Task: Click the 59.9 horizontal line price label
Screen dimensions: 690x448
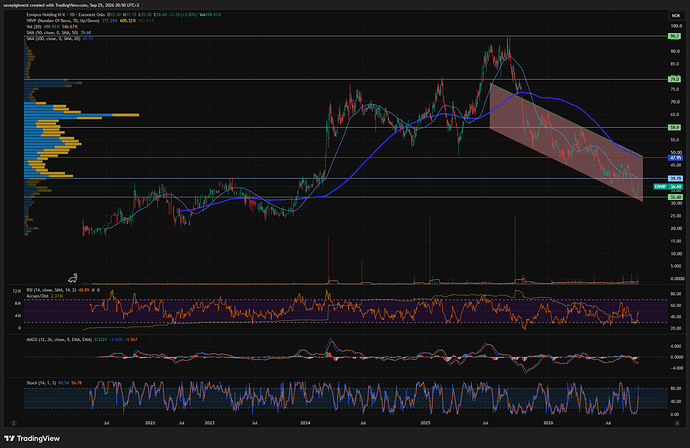Action: click(x=675, y=128)
